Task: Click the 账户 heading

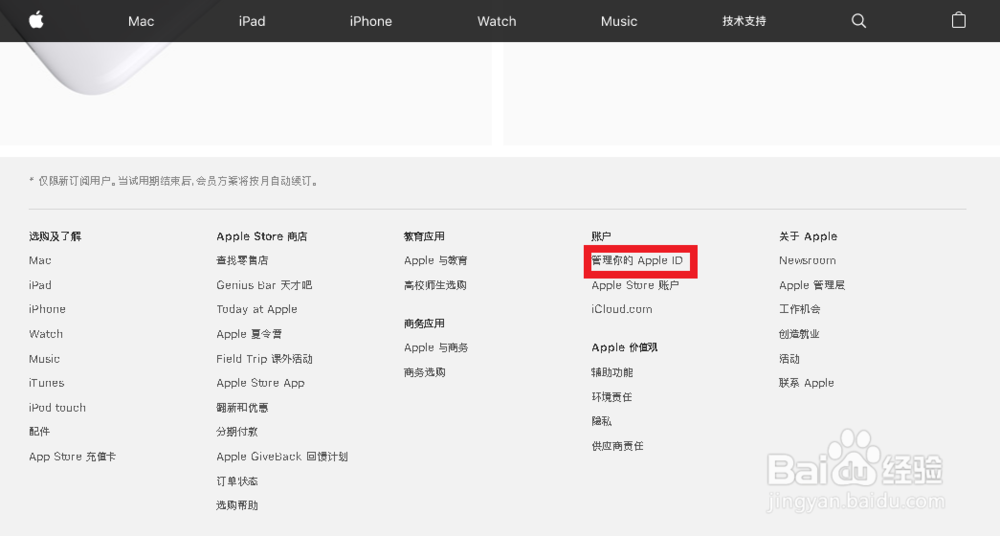Action: pos(601,237)
